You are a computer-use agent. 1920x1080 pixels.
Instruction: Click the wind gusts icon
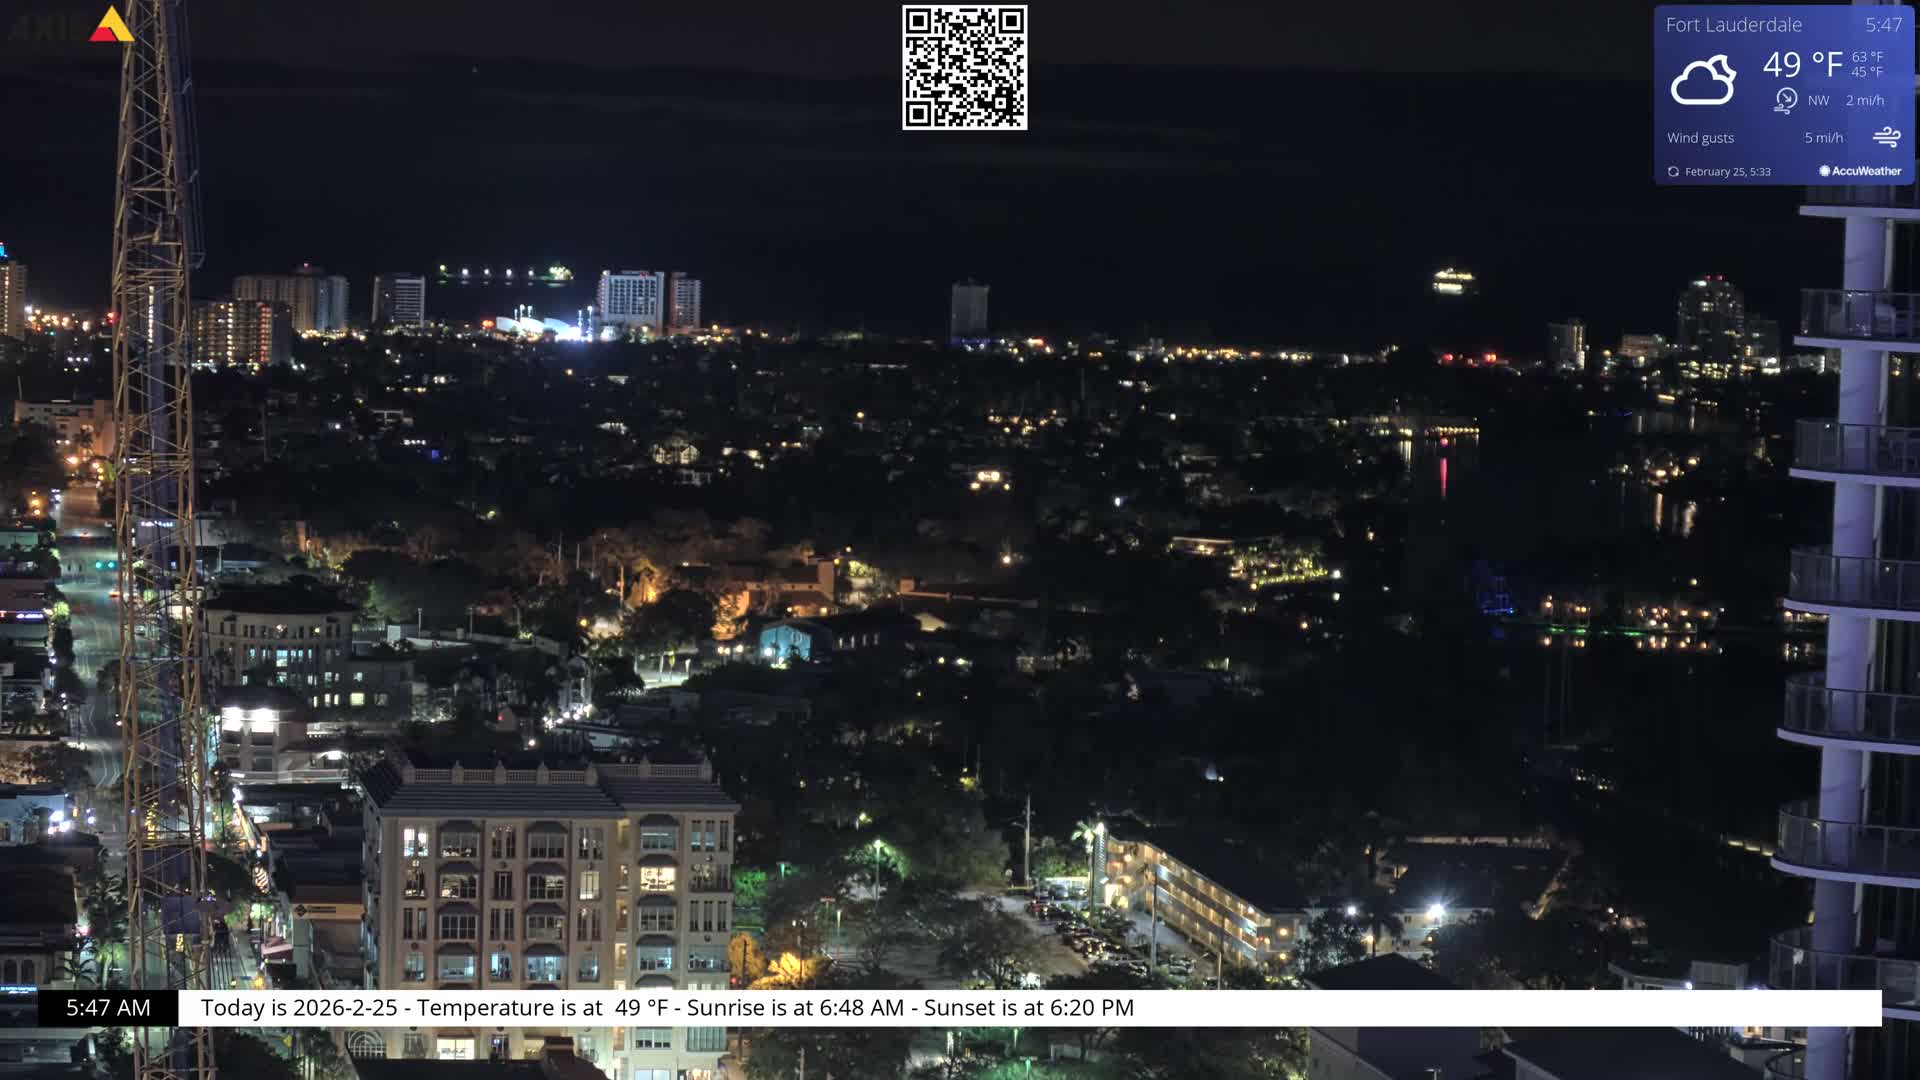[1886, 137]
